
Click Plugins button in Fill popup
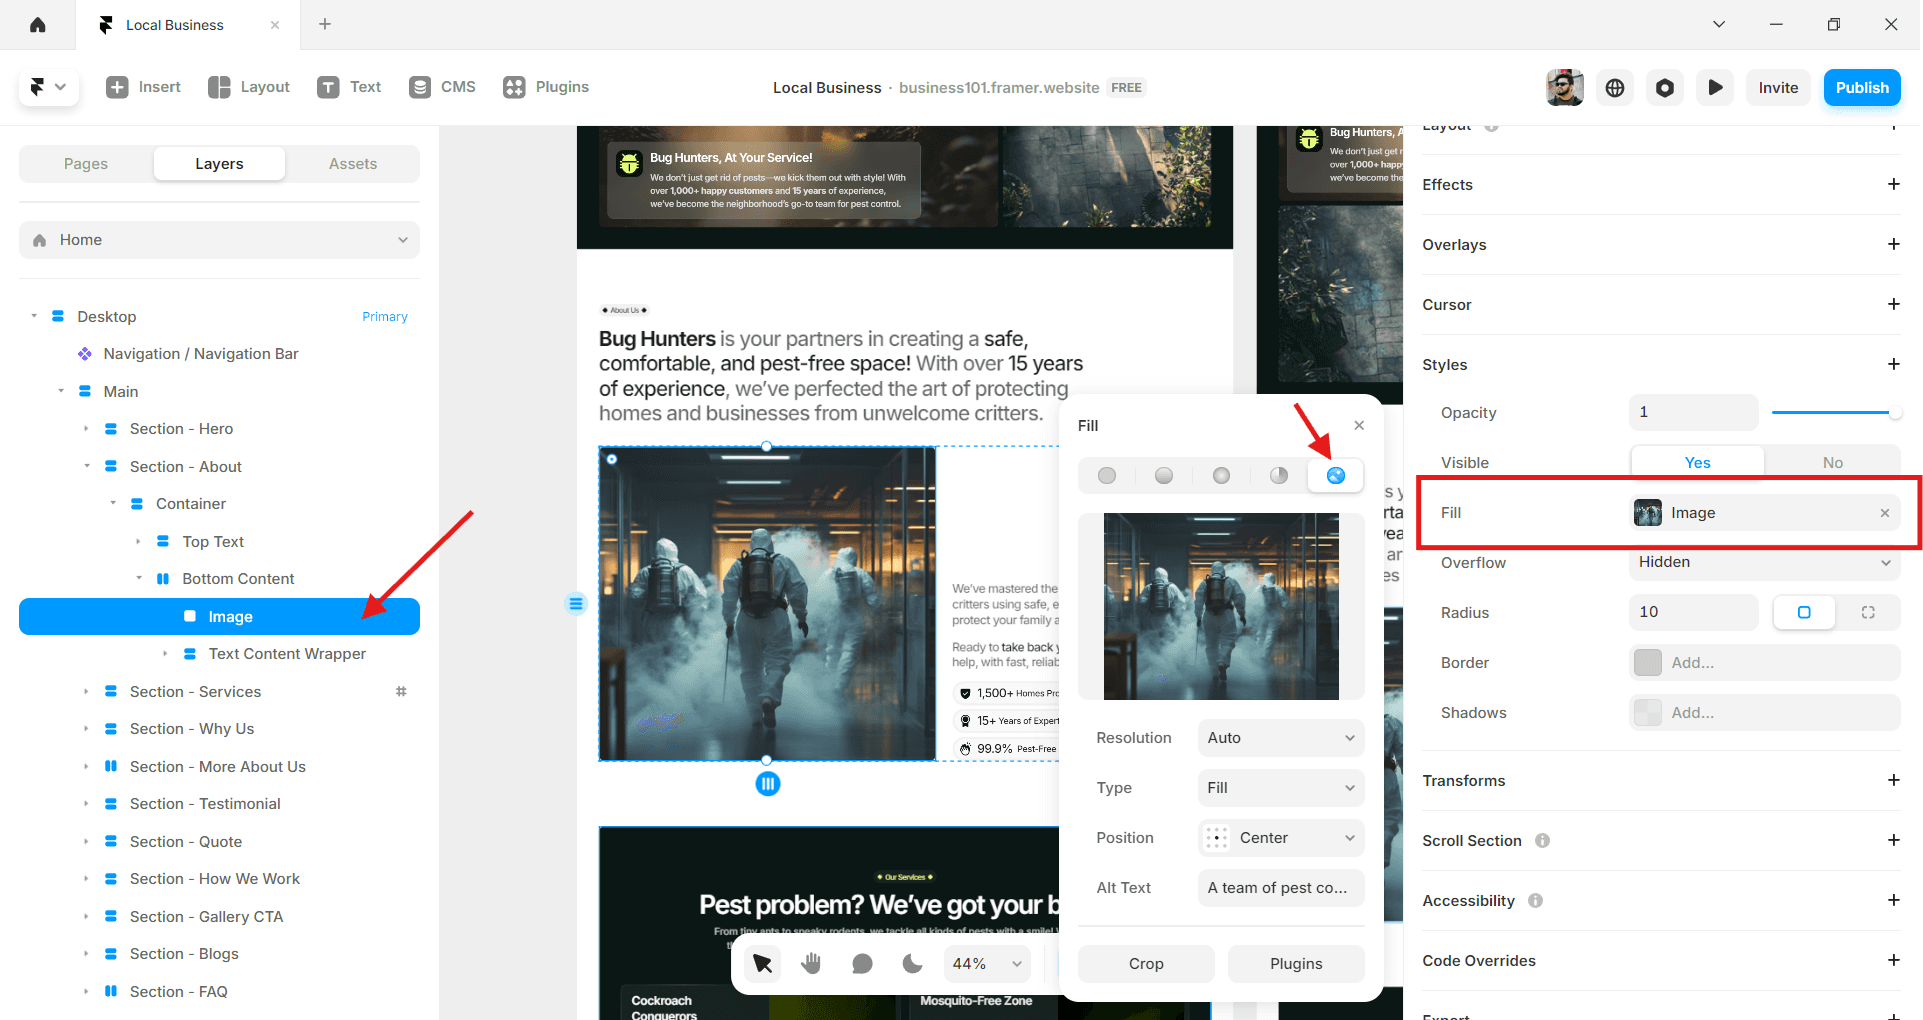pyautogui.click(x=1296, y=964)
